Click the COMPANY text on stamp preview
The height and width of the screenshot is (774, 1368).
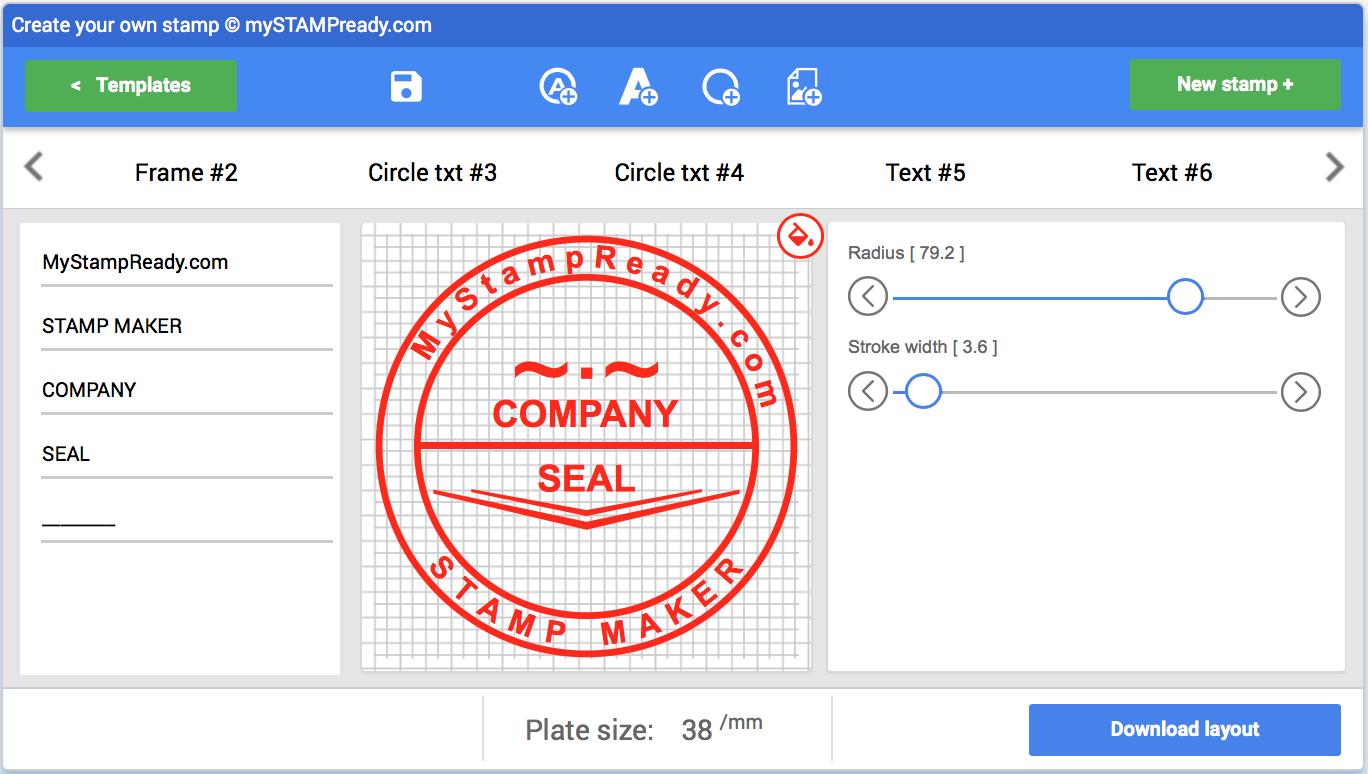point(586,414)
